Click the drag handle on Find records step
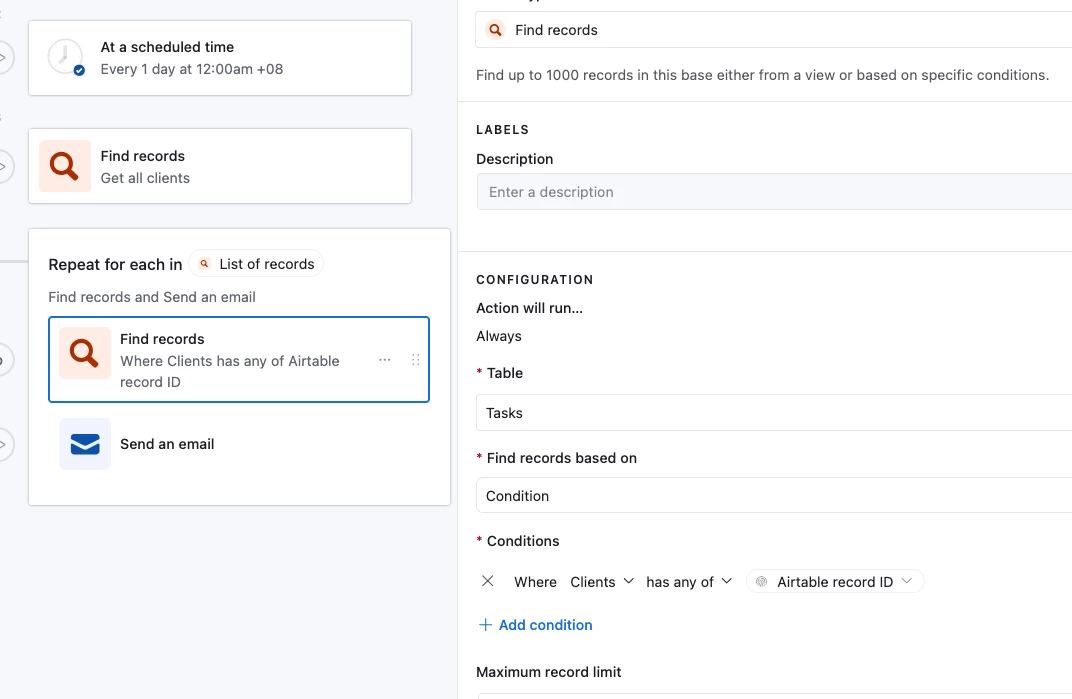Viewport: 1072px width, 699px height. point(416,360)
